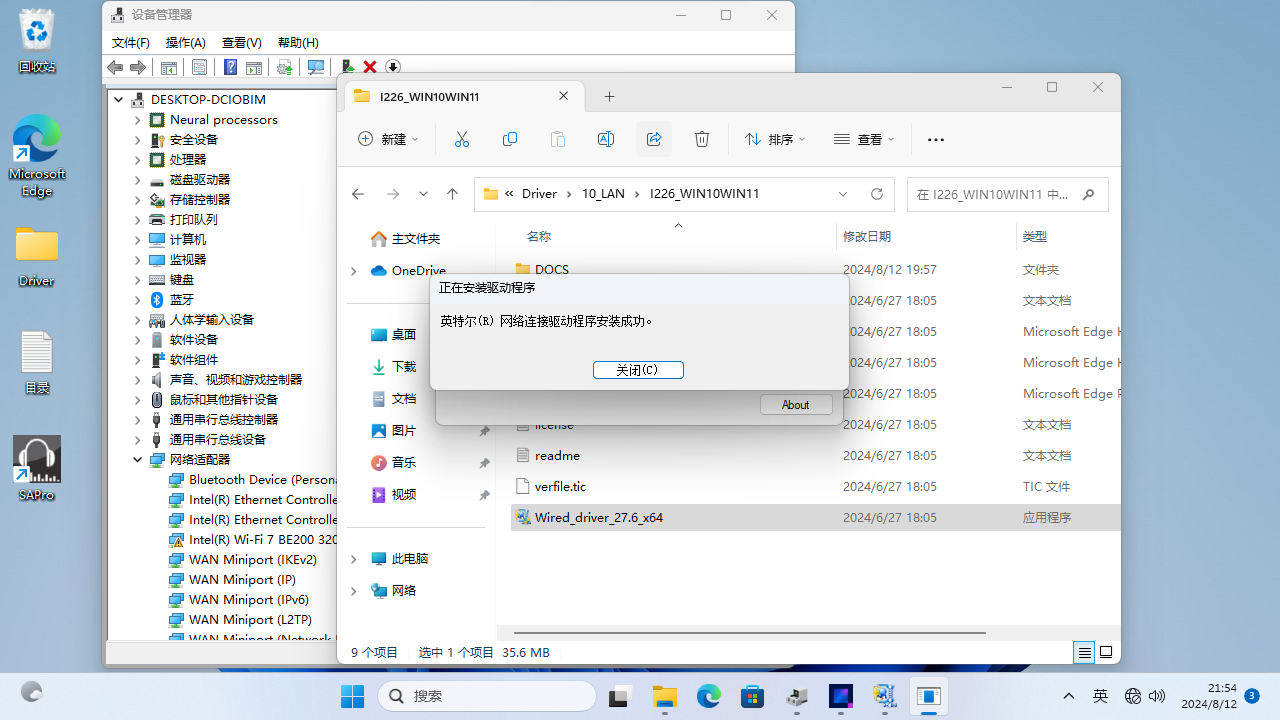Open Microsoft Edge from the taskbar
This screenshot has height=720, width=1280.
[709, 696]
